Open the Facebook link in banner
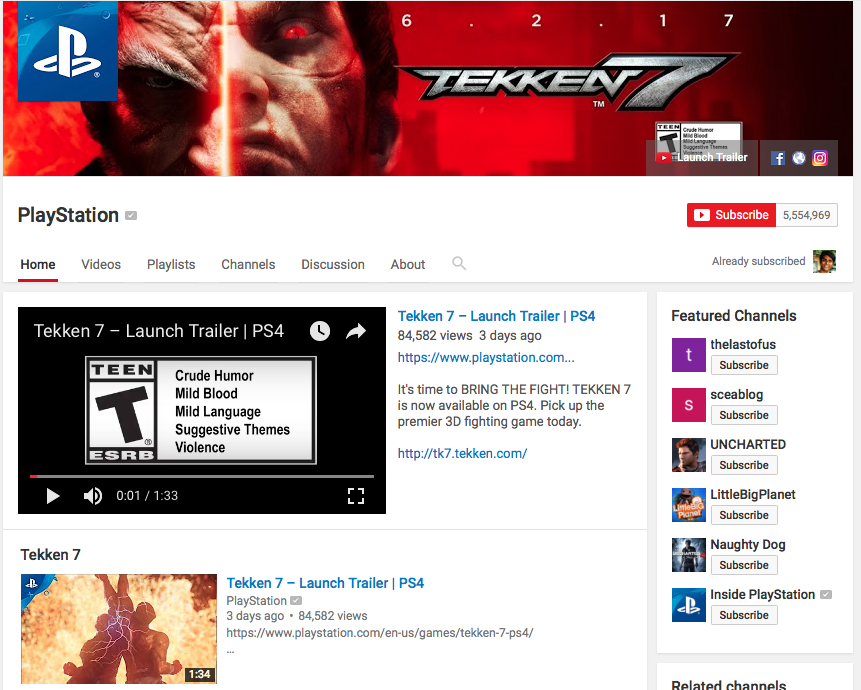Image resolution: width=861 pixels, height=690 pixels. (778, 158)
